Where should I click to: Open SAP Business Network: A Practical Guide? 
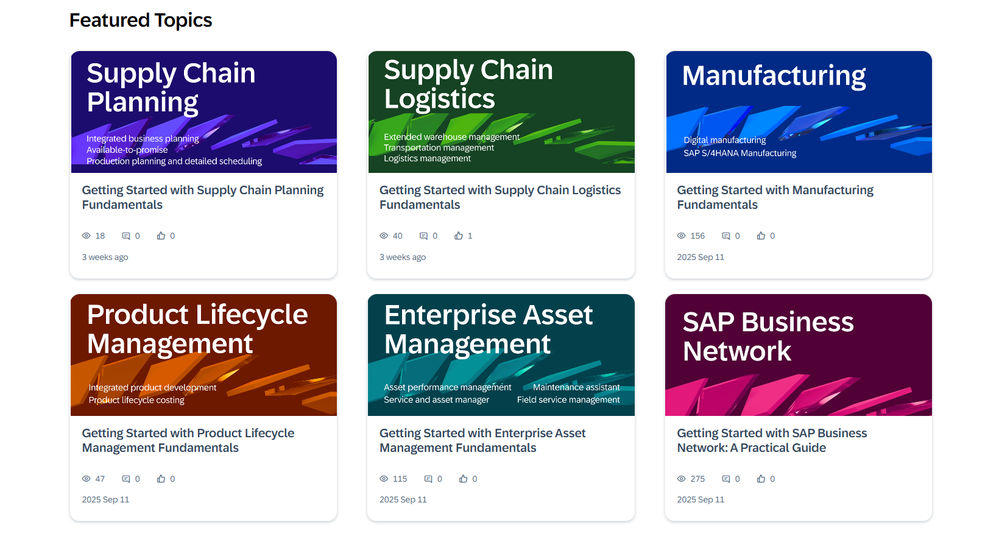coord(772,440)
